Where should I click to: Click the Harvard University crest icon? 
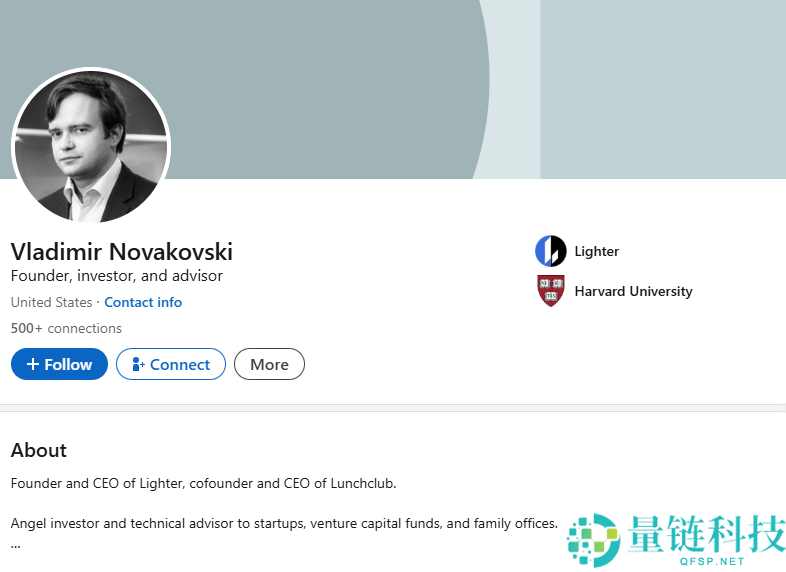550,291
